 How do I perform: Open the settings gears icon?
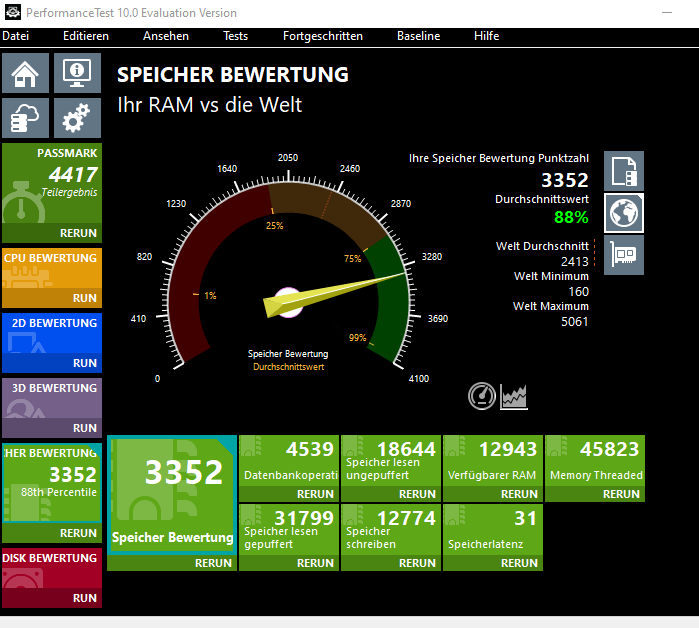click(77, 118)
